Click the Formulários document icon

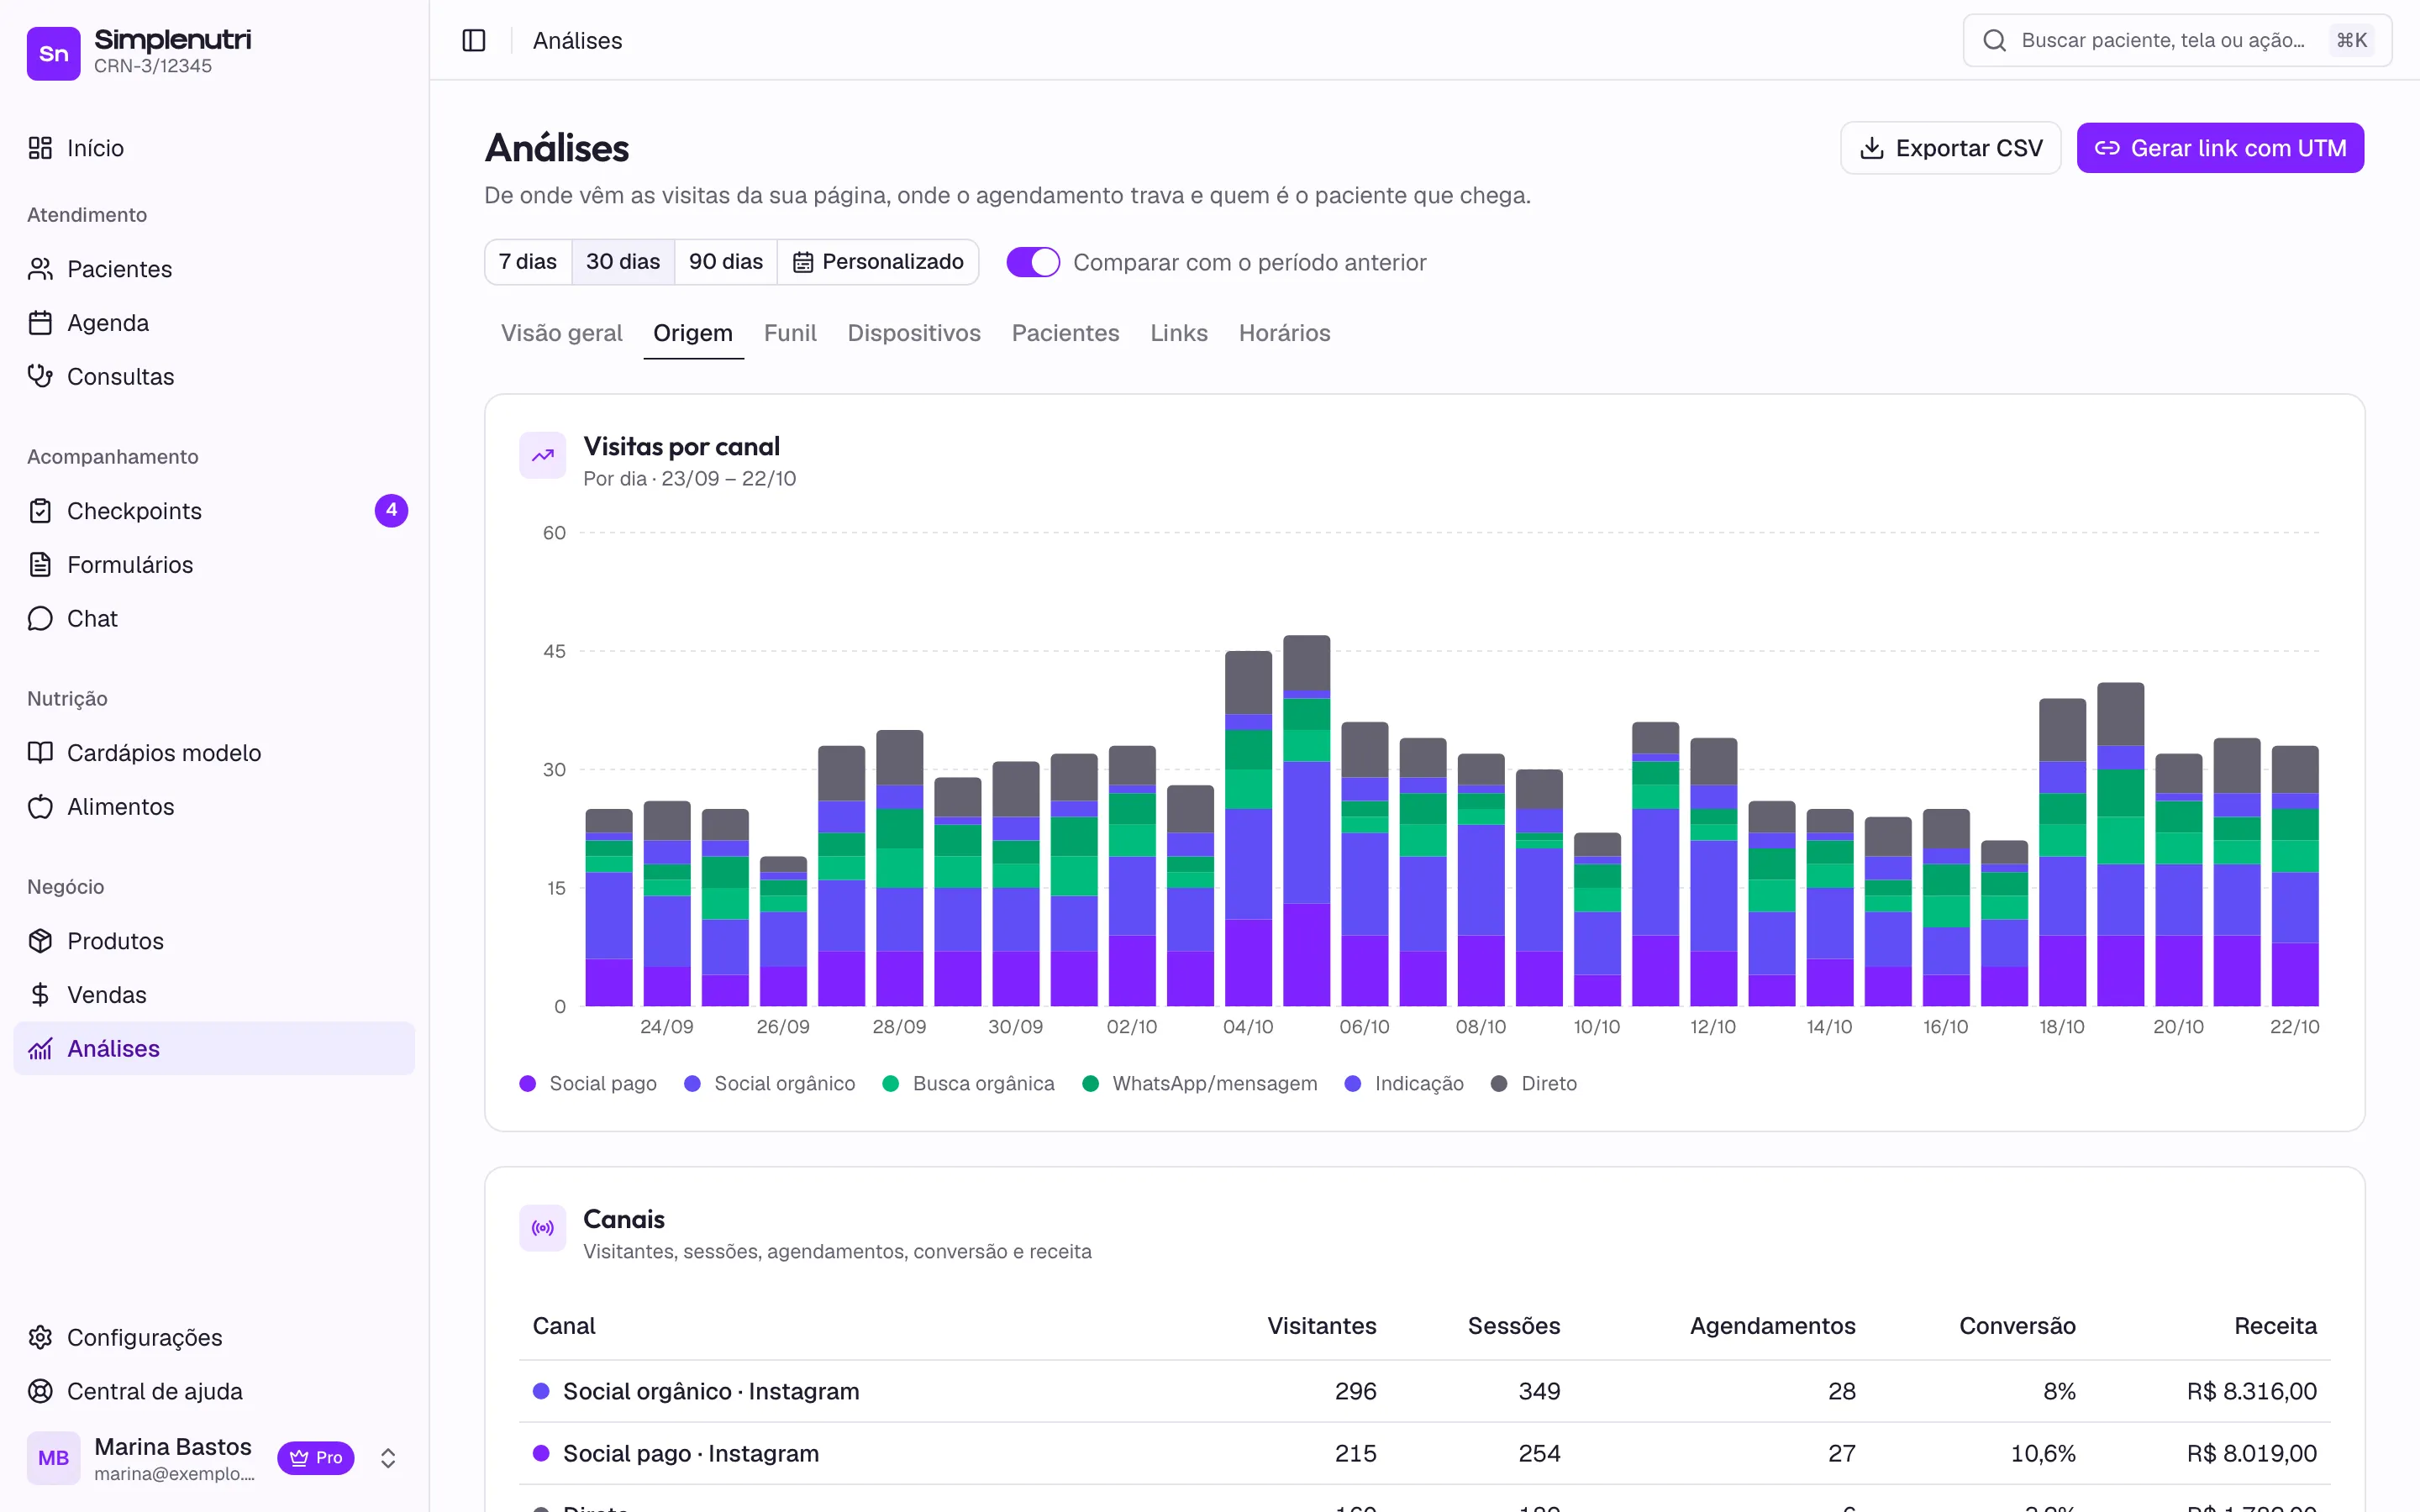click(x=40, y=565)
